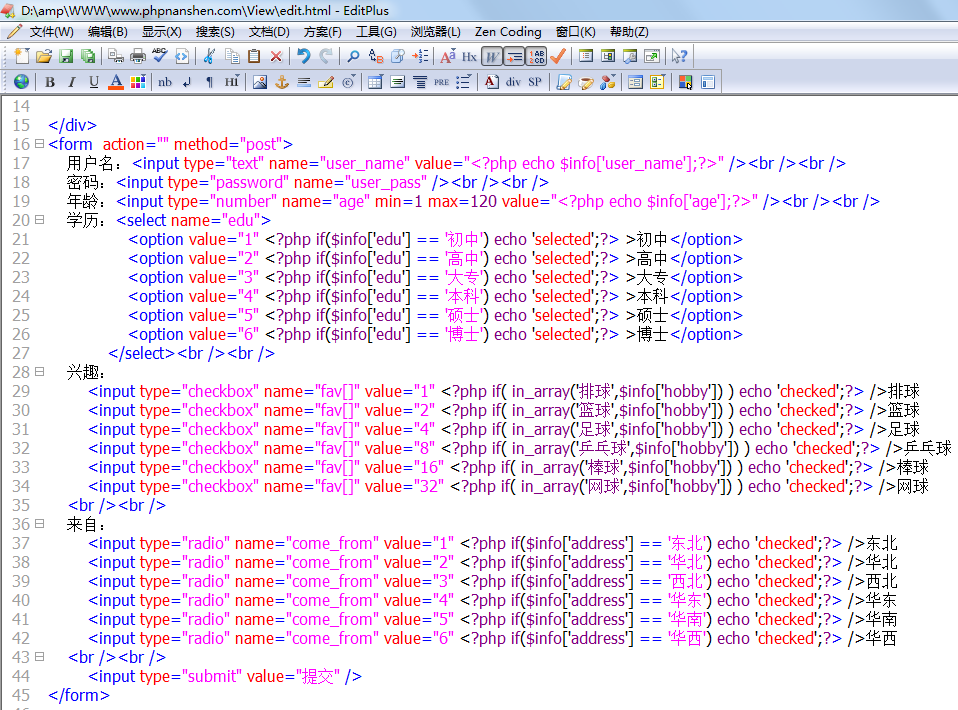Open the Replace tool
The height and width of the screenshot is (710, 958).
[x=376, y=56]
